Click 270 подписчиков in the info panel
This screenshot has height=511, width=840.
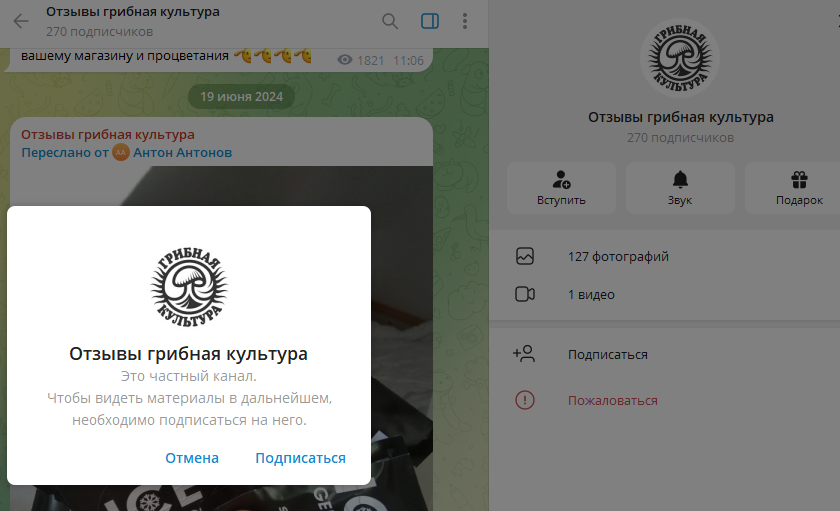pos(680,138)
